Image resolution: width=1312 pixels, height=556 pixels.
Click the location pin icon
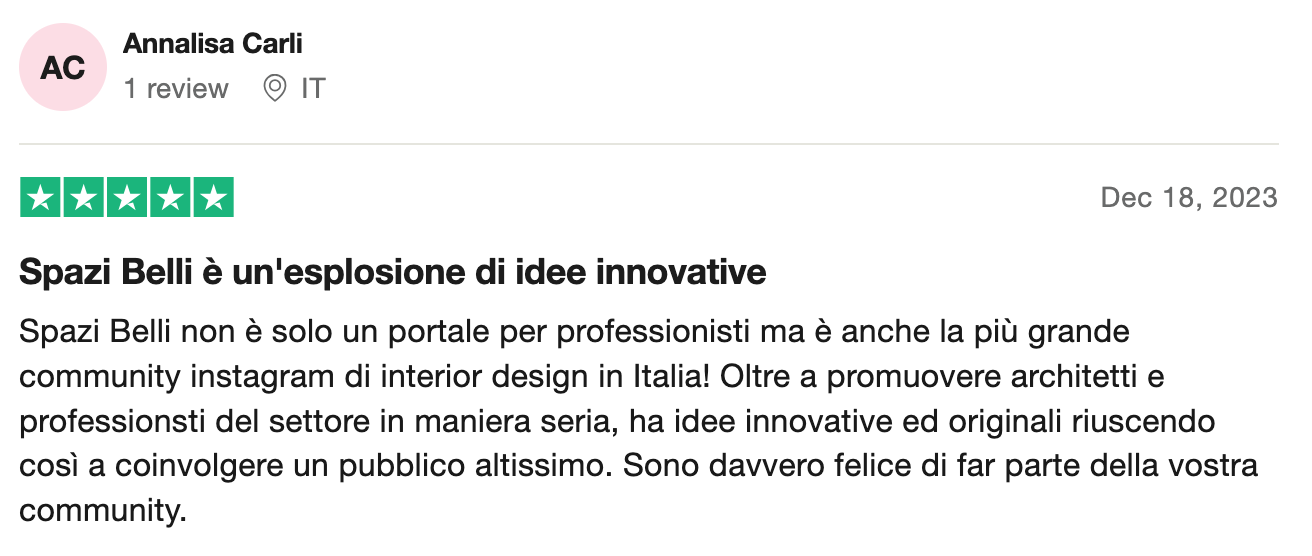274,89
